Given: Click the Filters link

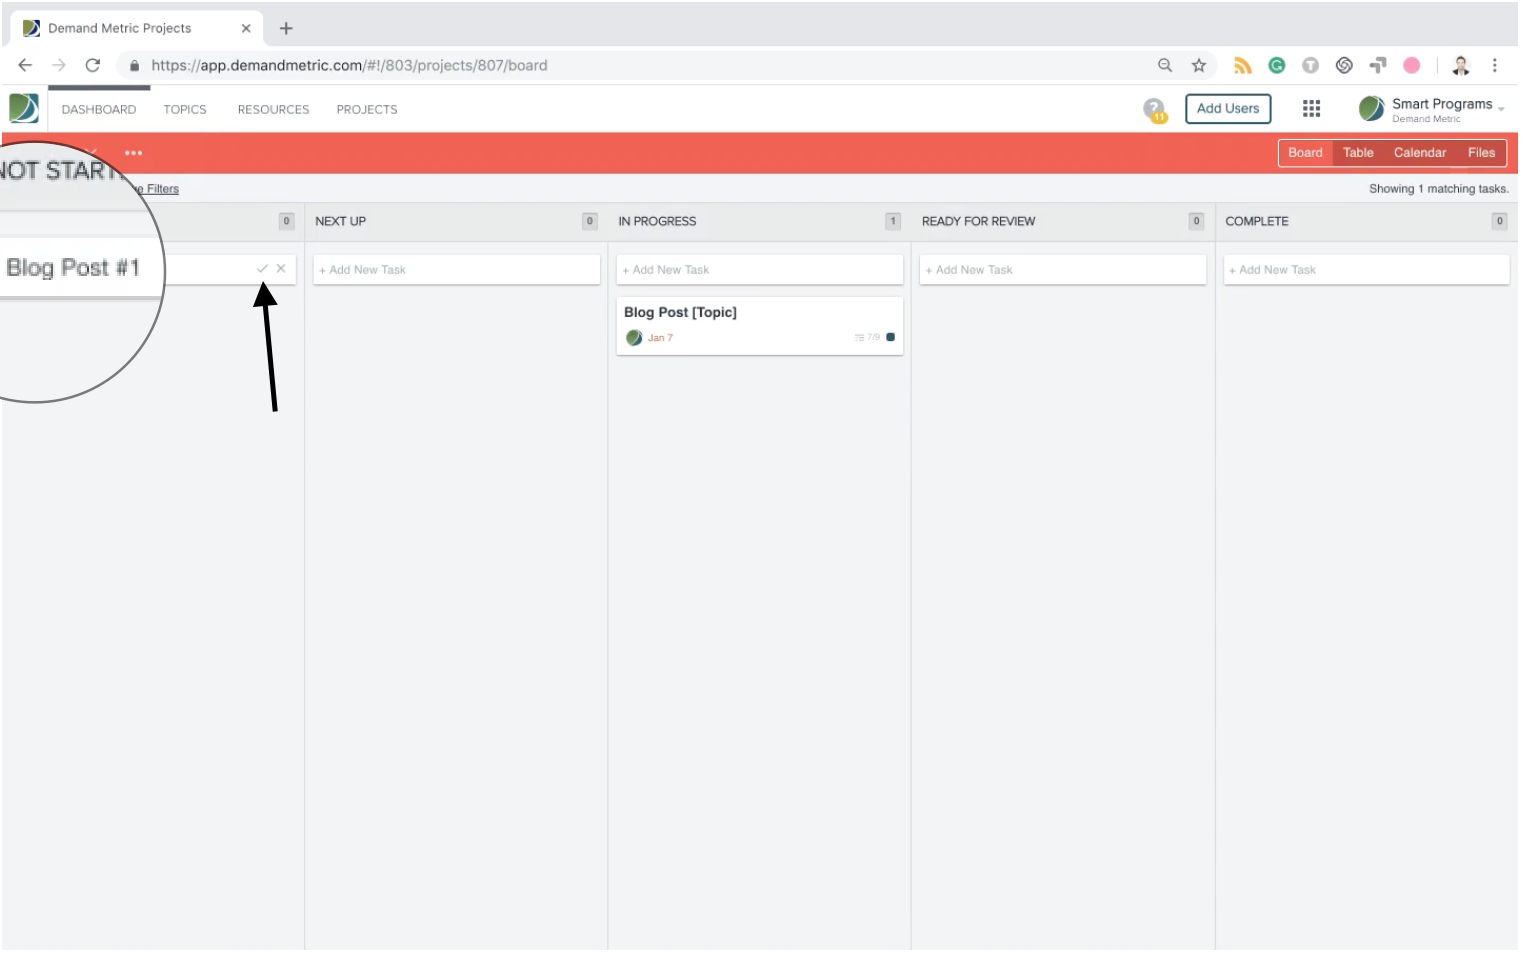Looking at the screenshot, I should pyautogui.click(x=162, y=189).
